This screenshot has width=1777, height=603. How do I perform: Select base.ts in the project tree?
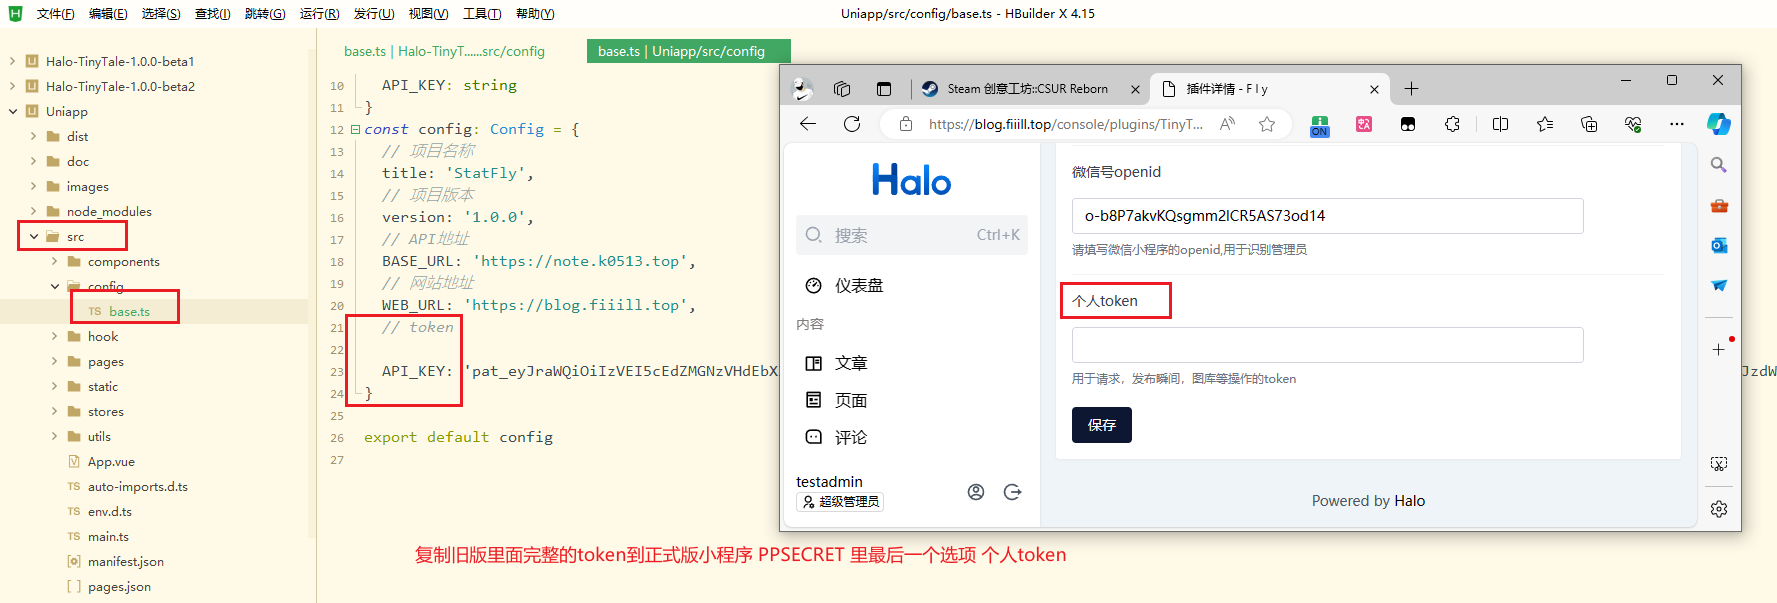(x=129, y=311)
